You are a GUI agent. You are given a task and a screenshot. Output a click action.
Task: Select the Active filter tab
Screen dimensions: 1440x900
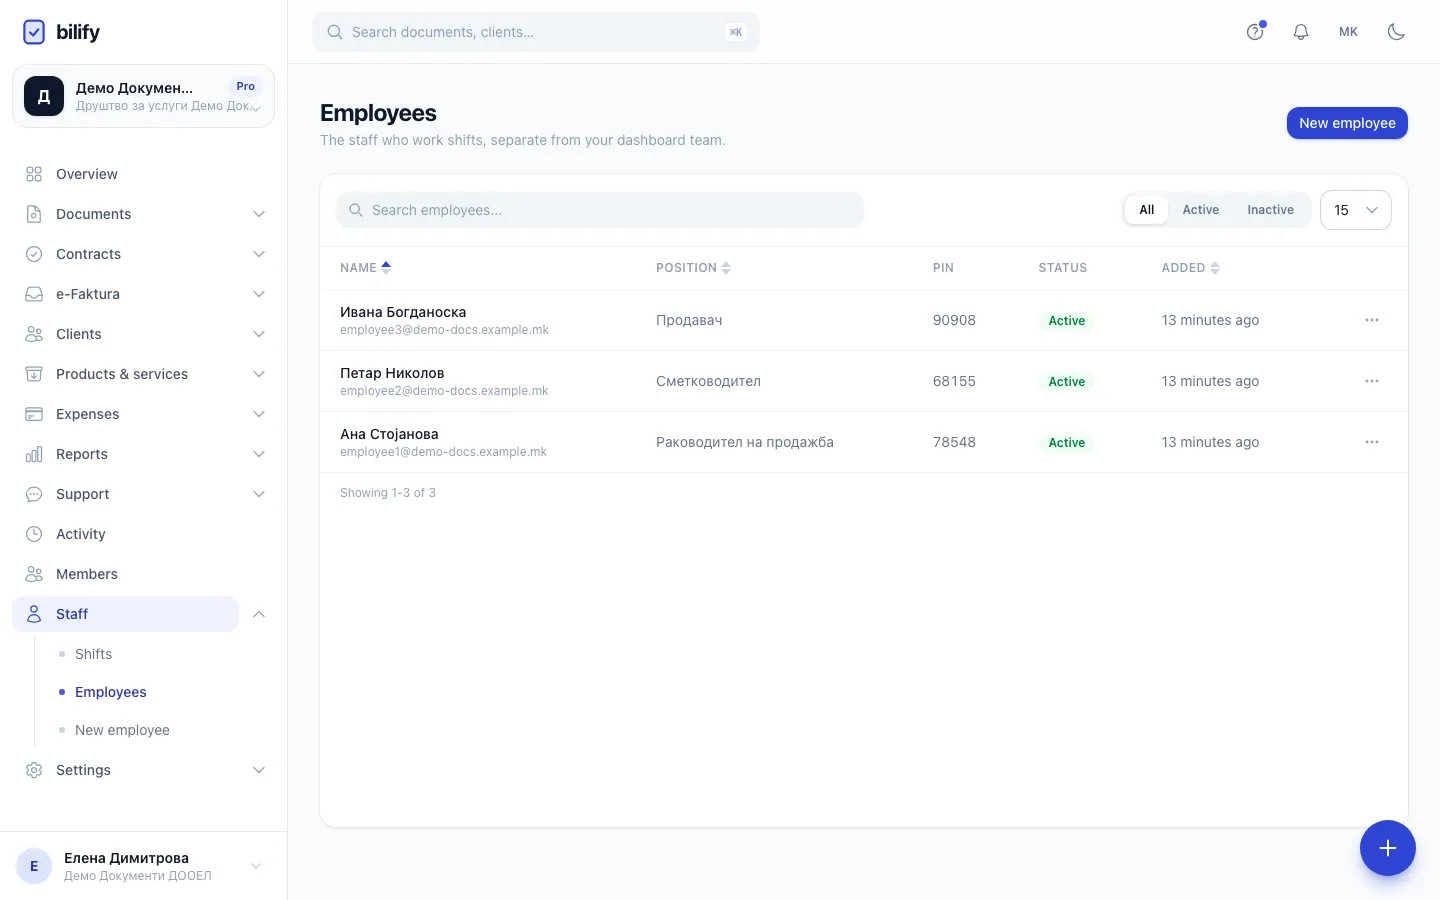[x=1200, y=210]
